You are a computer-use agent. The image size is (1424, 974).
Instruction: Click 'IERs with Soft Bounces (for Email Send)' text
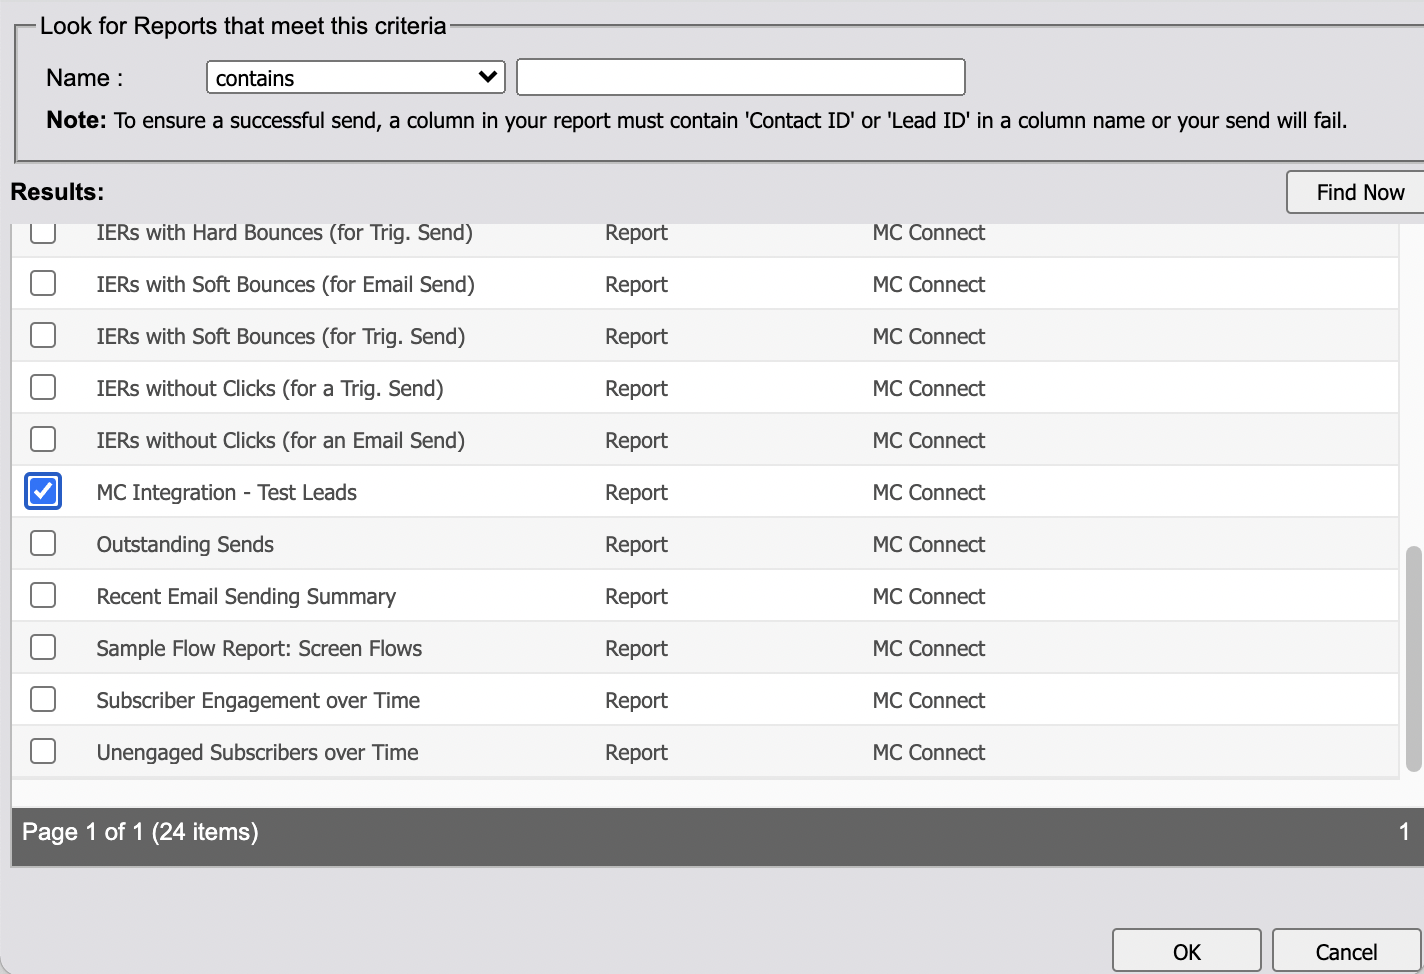coord(286,284)
